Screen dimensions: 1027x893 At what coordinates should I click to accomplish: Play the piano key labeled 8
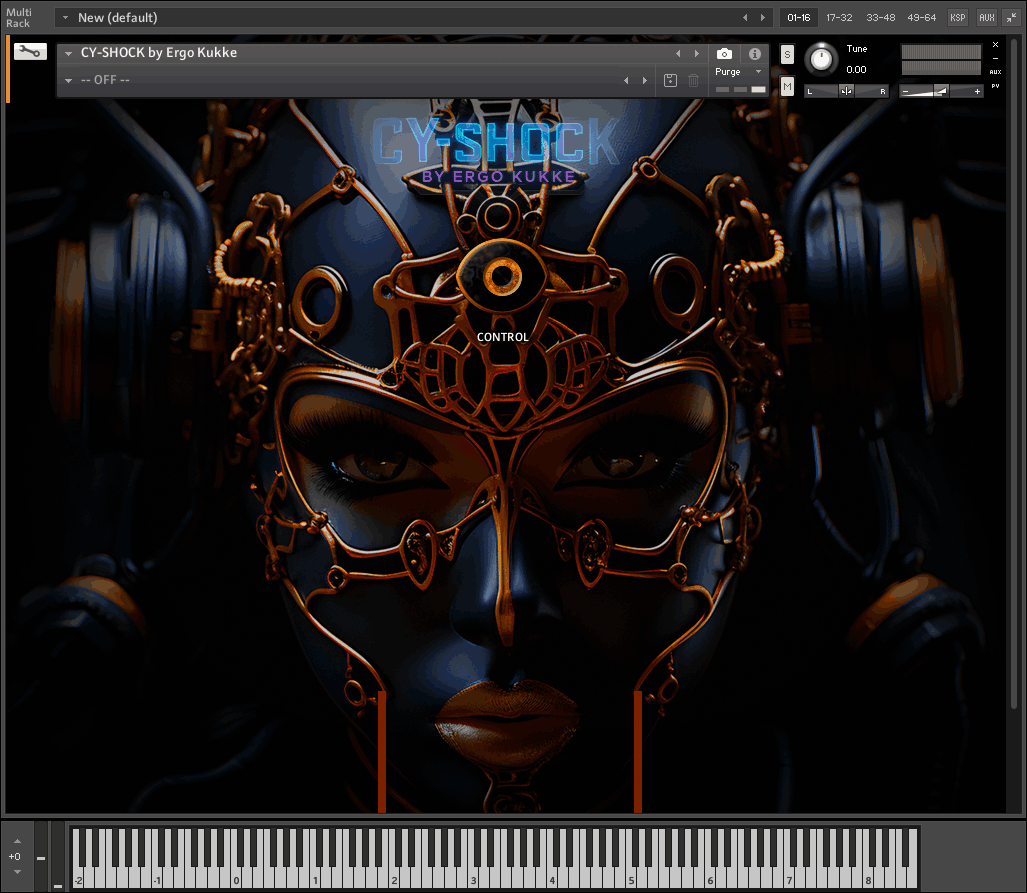coord(868,879)
